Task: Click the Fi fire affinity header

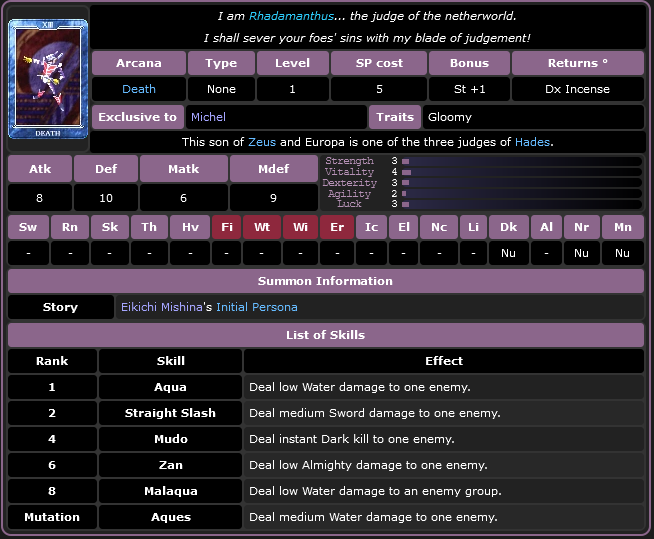Action: (x=227, y=227)
